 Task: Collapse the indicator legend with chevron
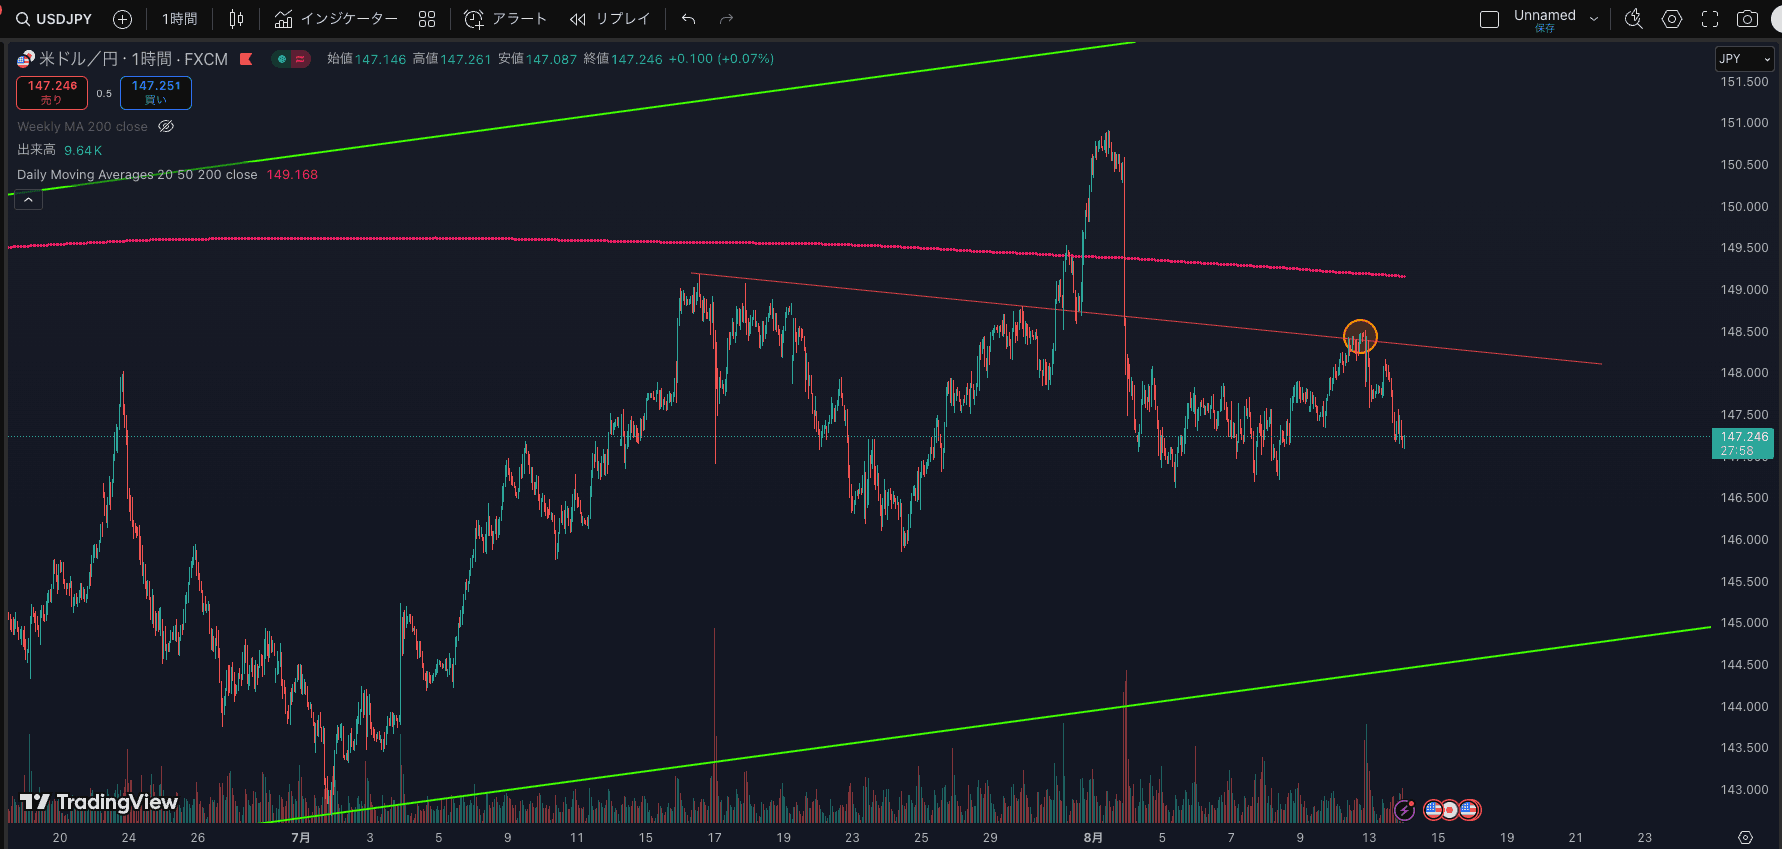coord(29,200)
